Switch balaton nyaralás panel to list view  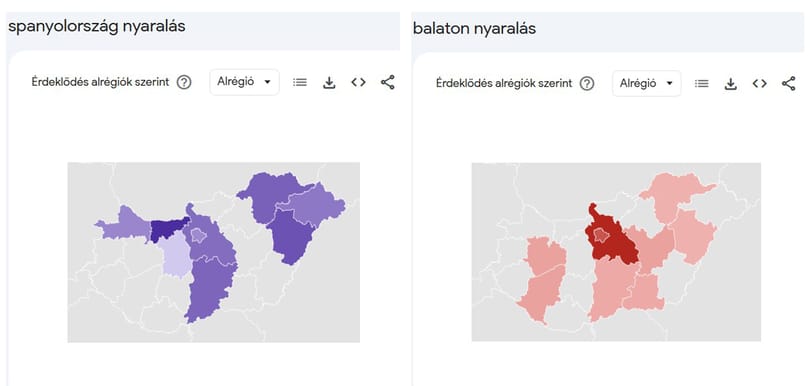click(x=702, y=83)
